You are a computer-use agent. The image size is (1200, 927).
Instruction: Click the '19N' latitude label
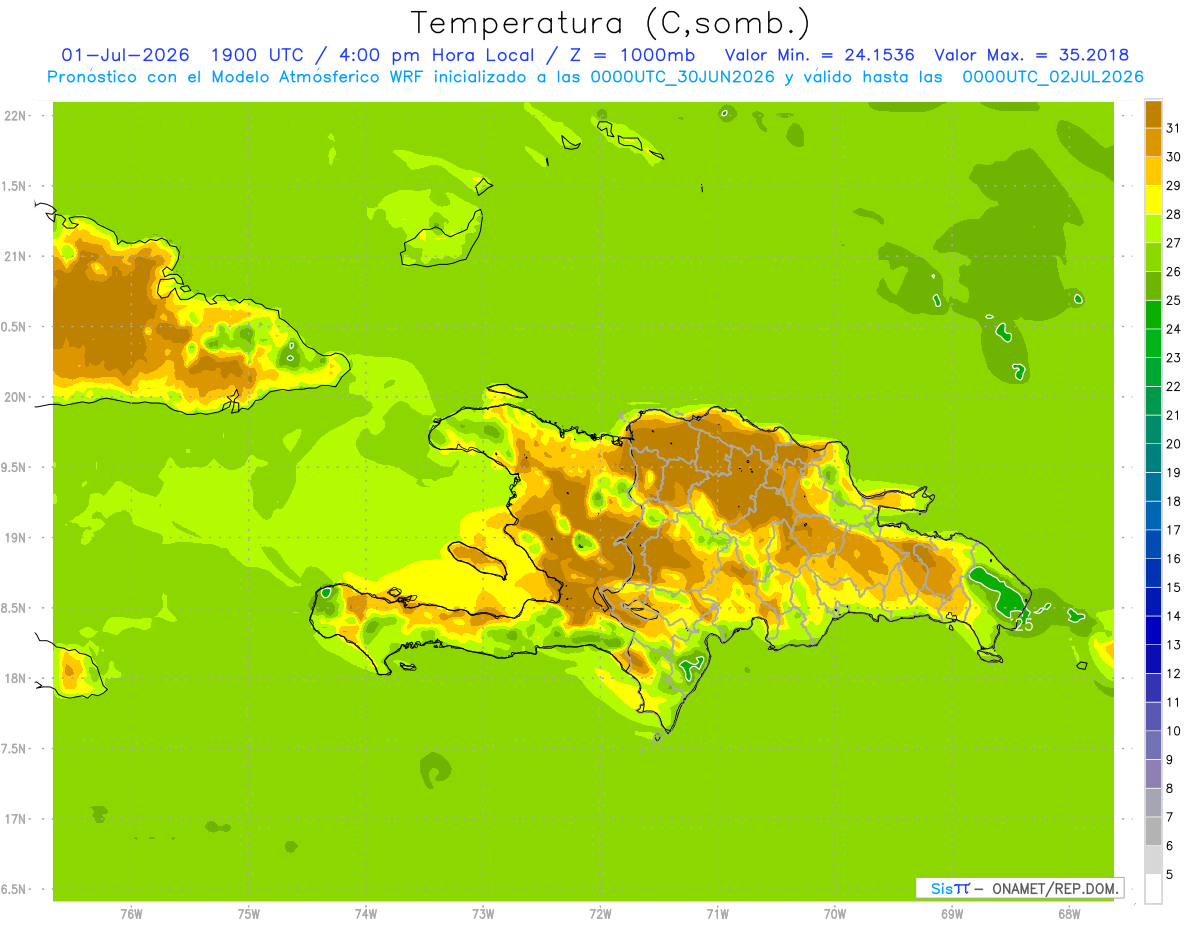pos(17,537)
